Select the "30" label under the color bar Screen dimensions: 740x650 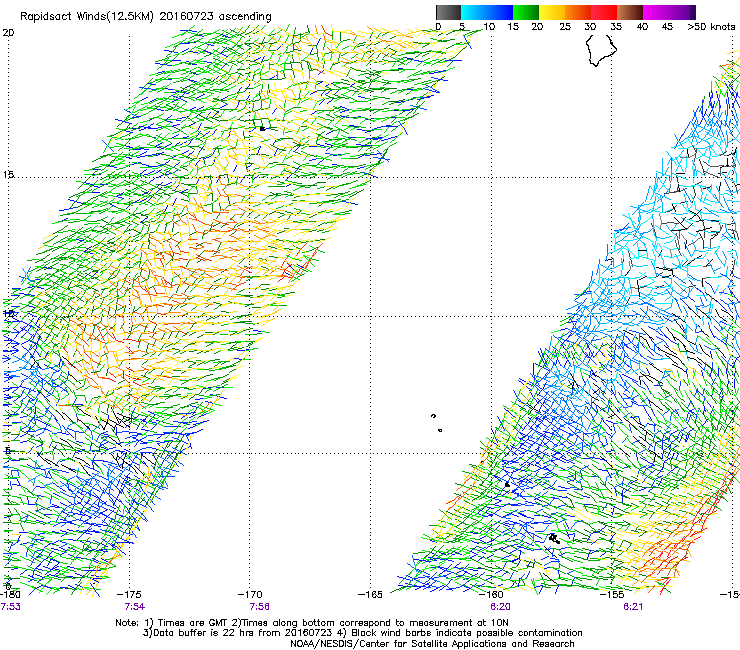590,27
